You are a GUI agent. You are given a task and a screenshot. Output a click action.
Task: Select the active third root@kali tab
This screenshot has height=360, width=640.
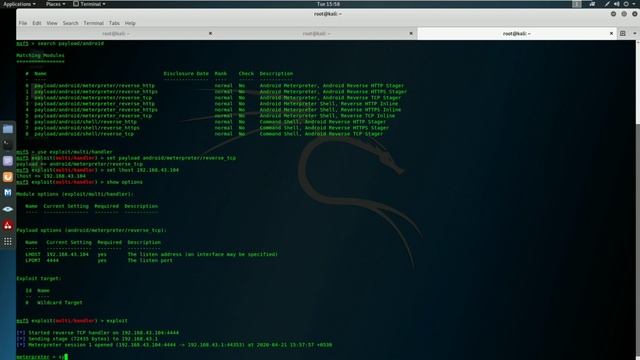tap(517, 33)
